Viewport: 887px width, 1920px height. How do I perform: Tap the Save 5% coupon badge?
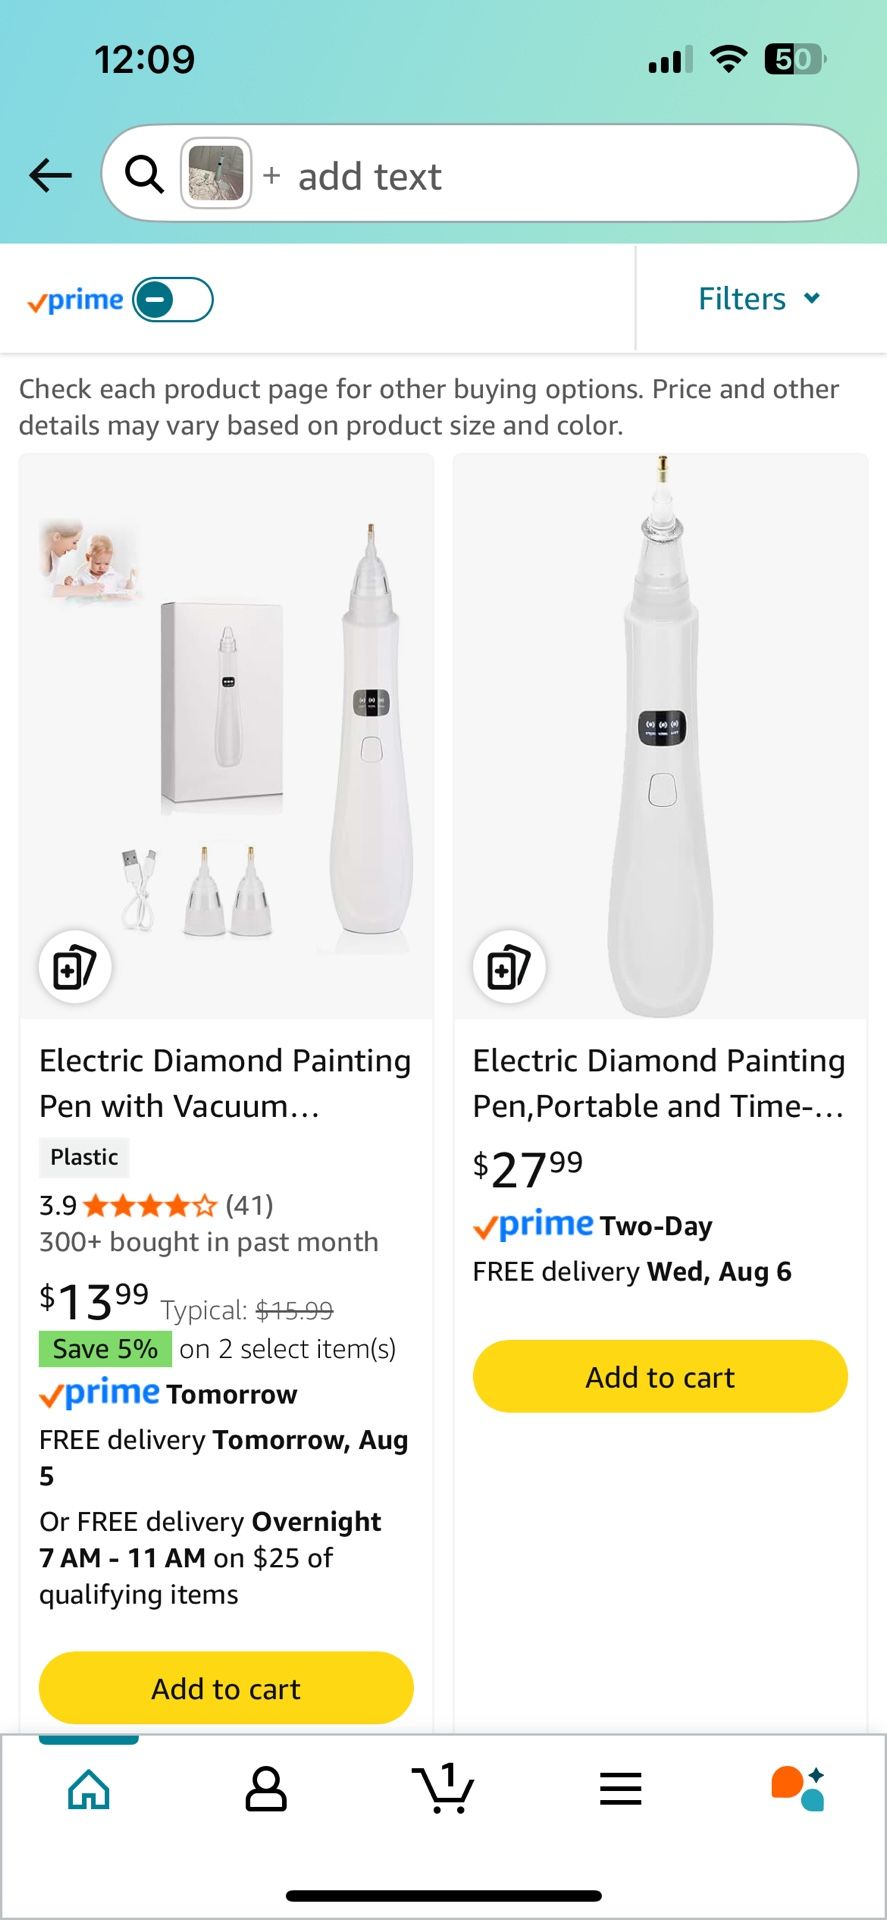coord(105,1349)
